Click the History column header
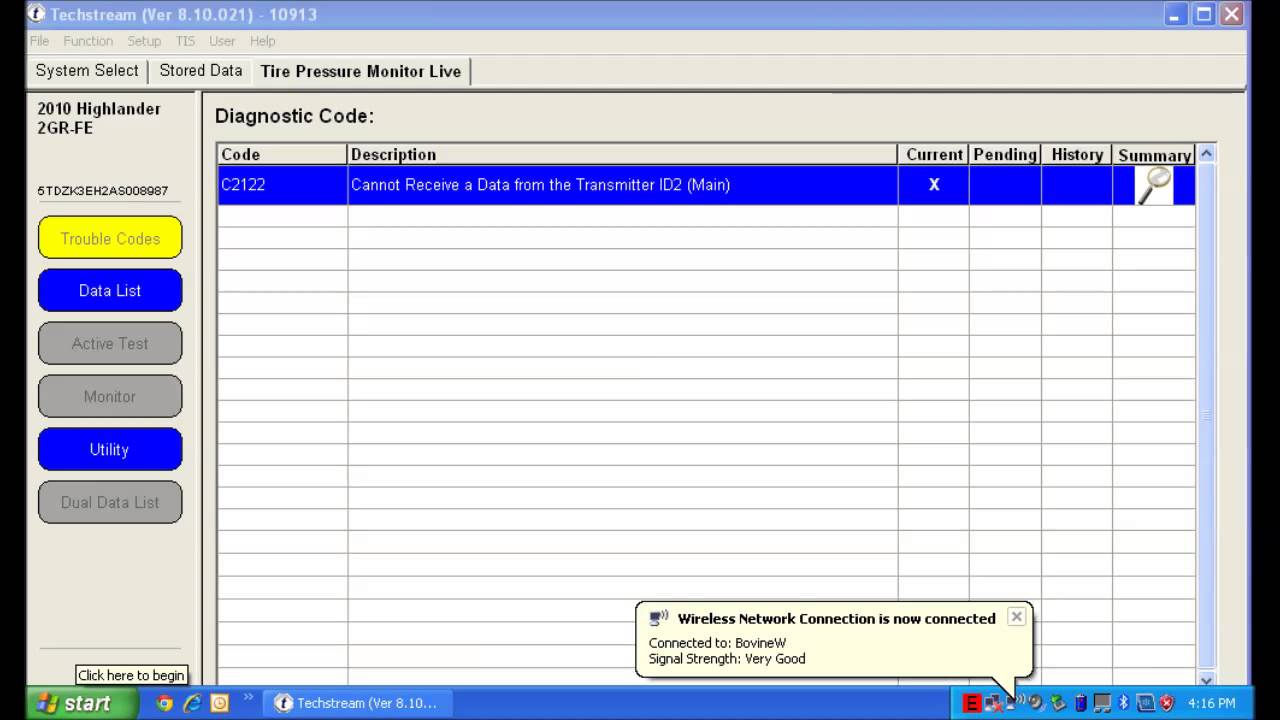Image resolution: width=1280 pixels, height=720 pixels. 1077,154
